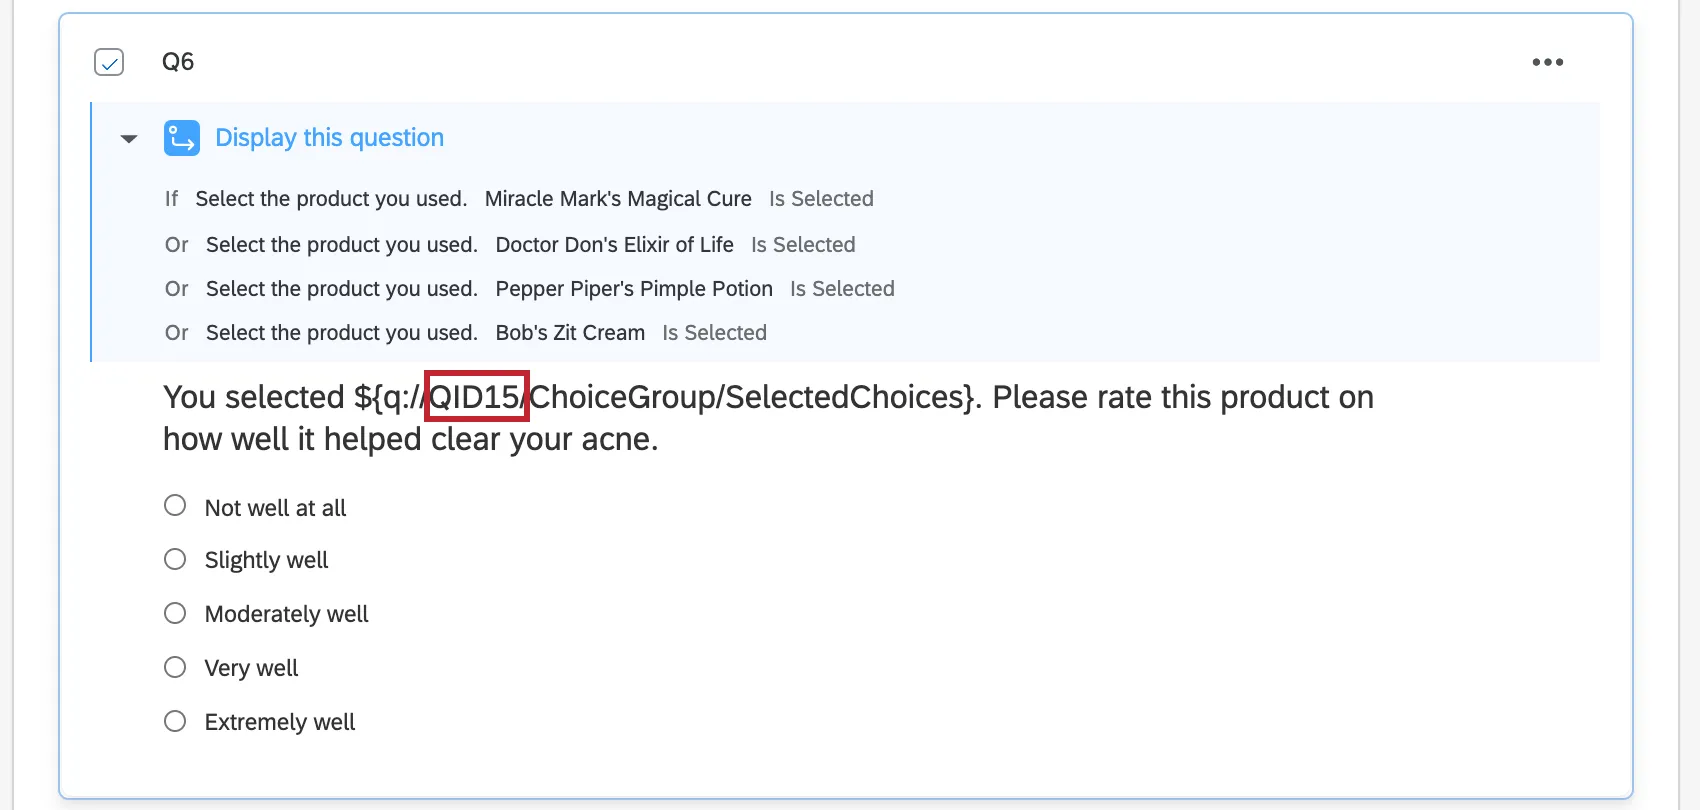Open the Q6 options ellipsis menu
This screenshot has width=1700, height=810.
click(x=1547, y=61)
